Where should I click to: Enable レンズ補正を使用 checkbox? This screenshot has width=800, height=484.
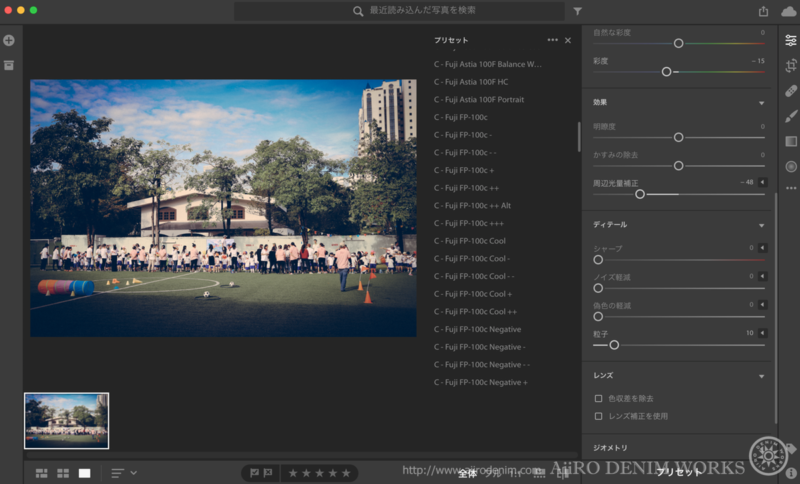coord(598,416)
